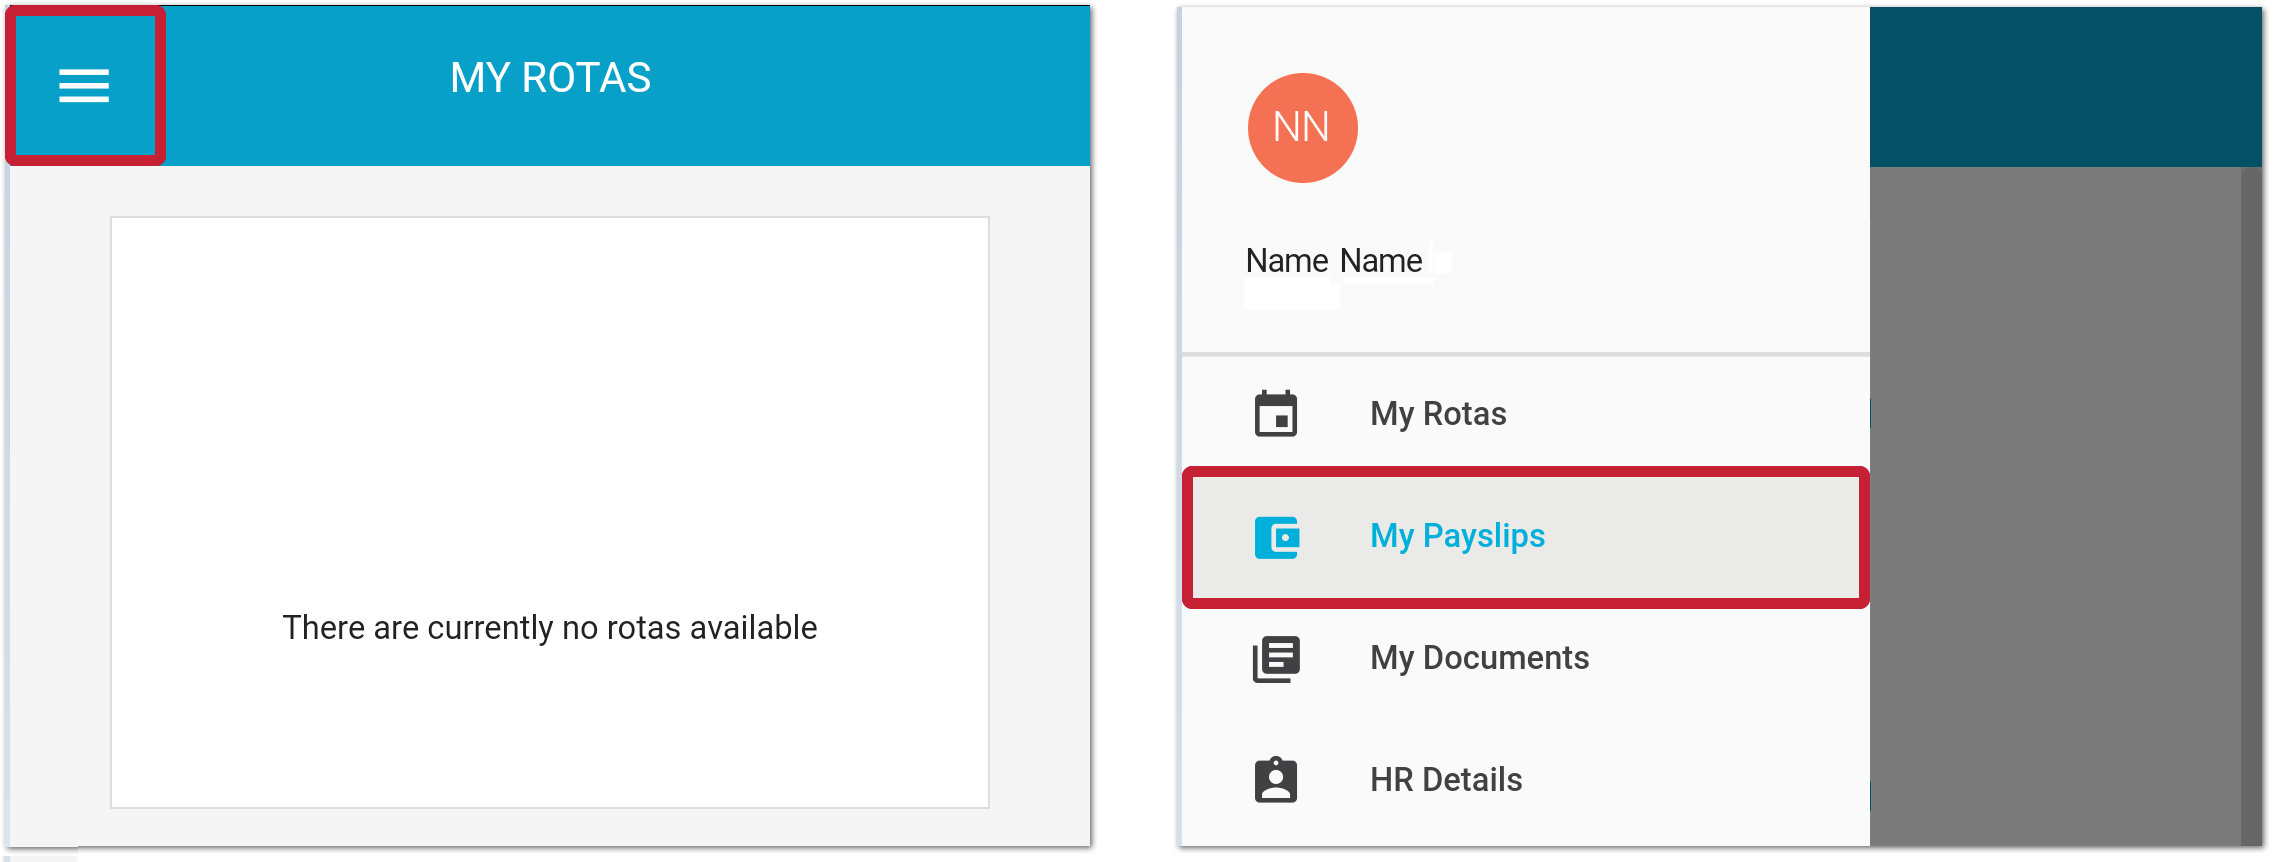Click the orange NN profile avatar
This screenshot has height=862, width=2279.
(1302, 128)
